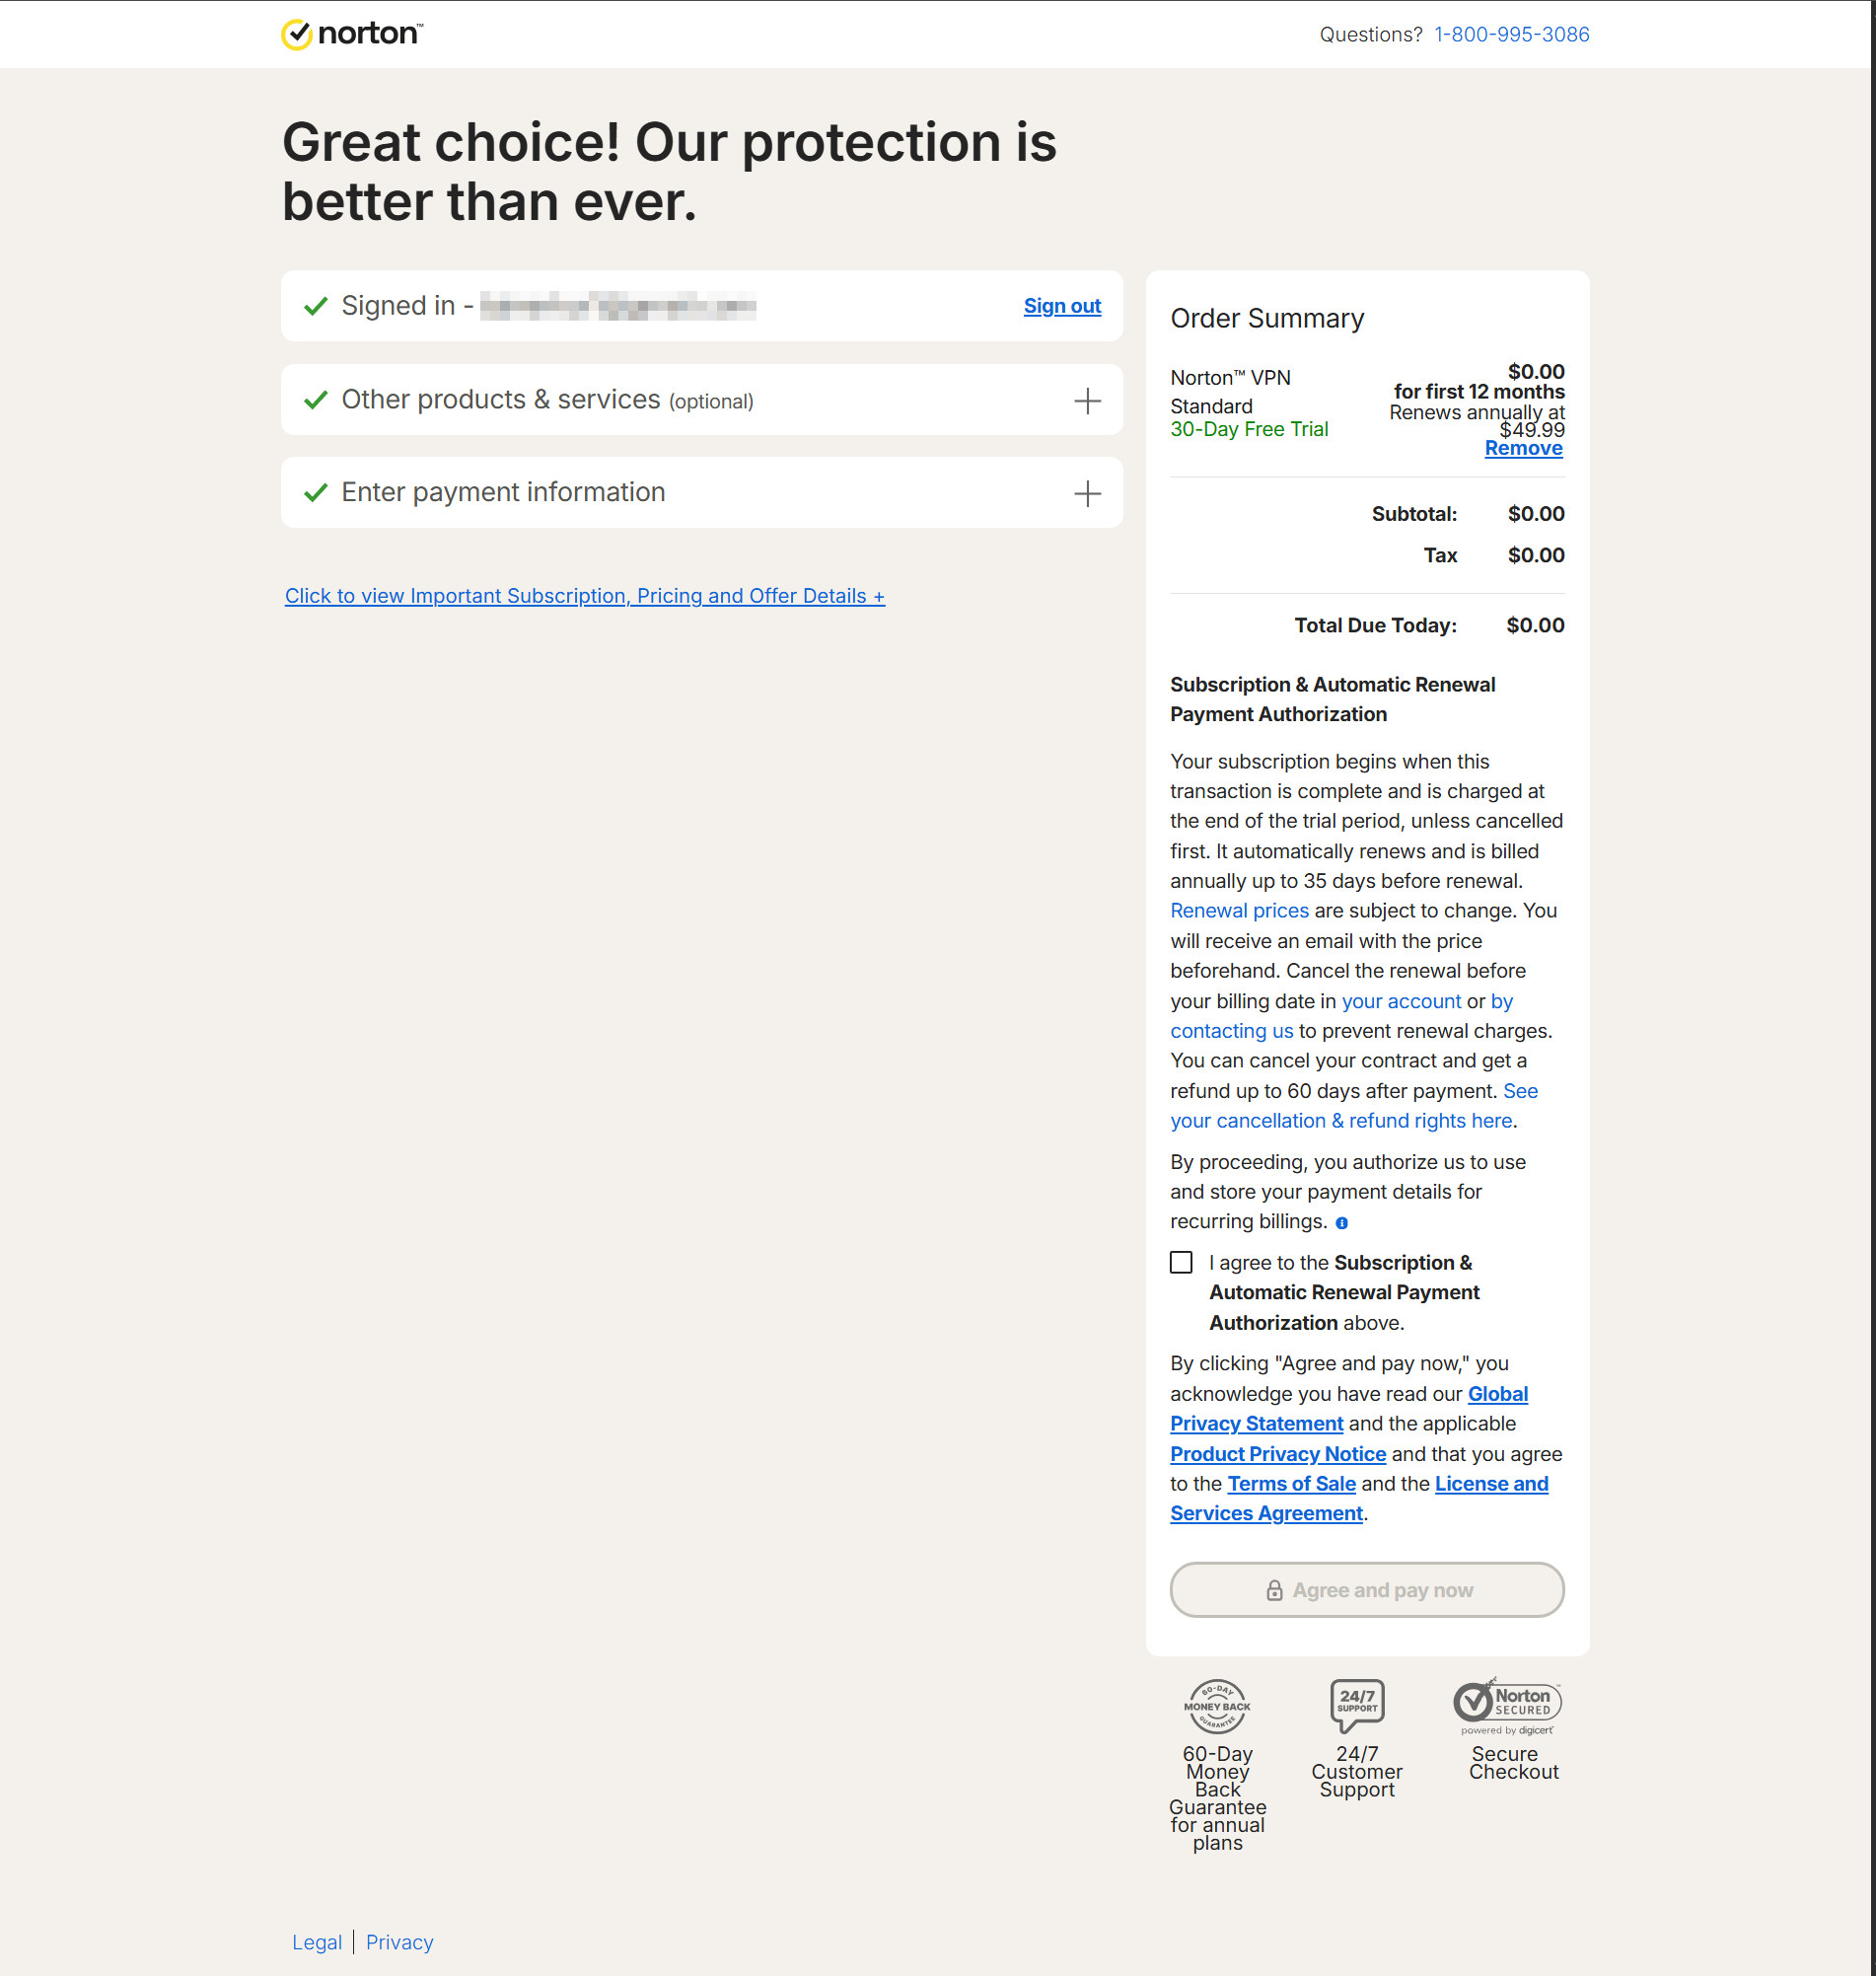Call support via the 1-800-995-3086 link

point(1511,35)
